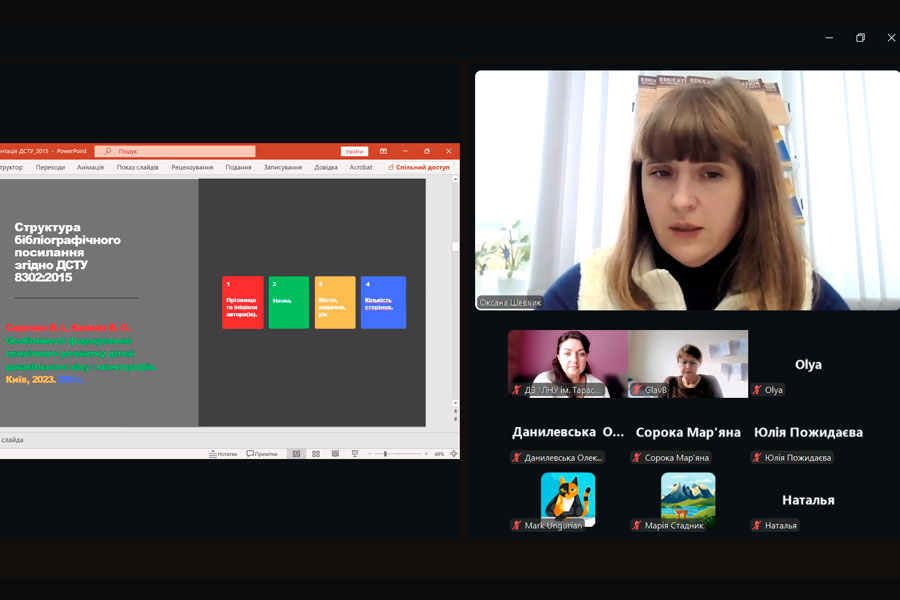Click the red author text on slide
Screen dimensions: 900x600
(68, 328)
